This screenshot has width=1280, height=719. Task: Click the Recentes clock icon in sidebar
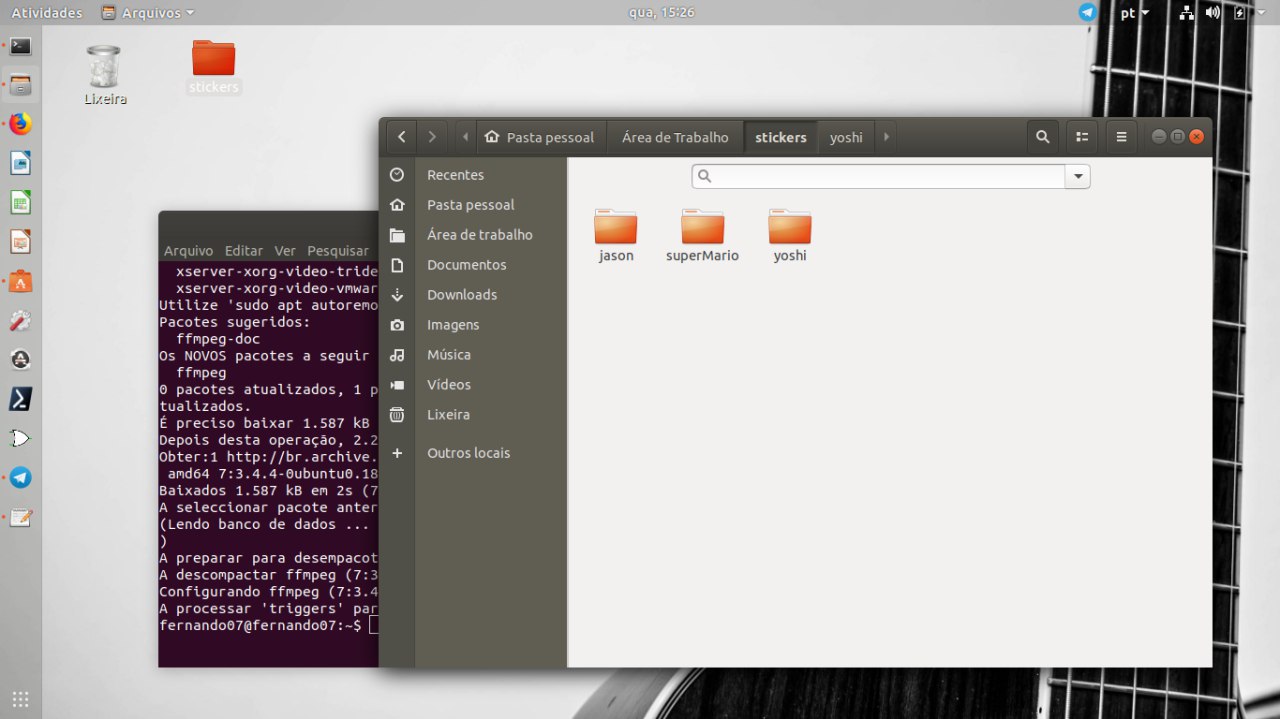click(397, 175)
